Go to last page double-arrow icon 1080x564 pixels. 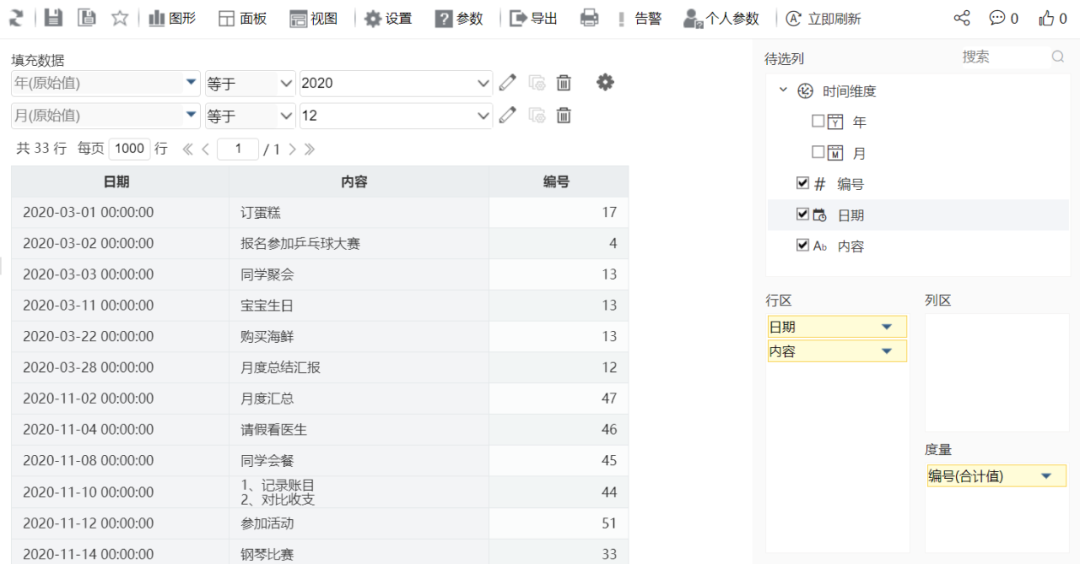(310, 149)
